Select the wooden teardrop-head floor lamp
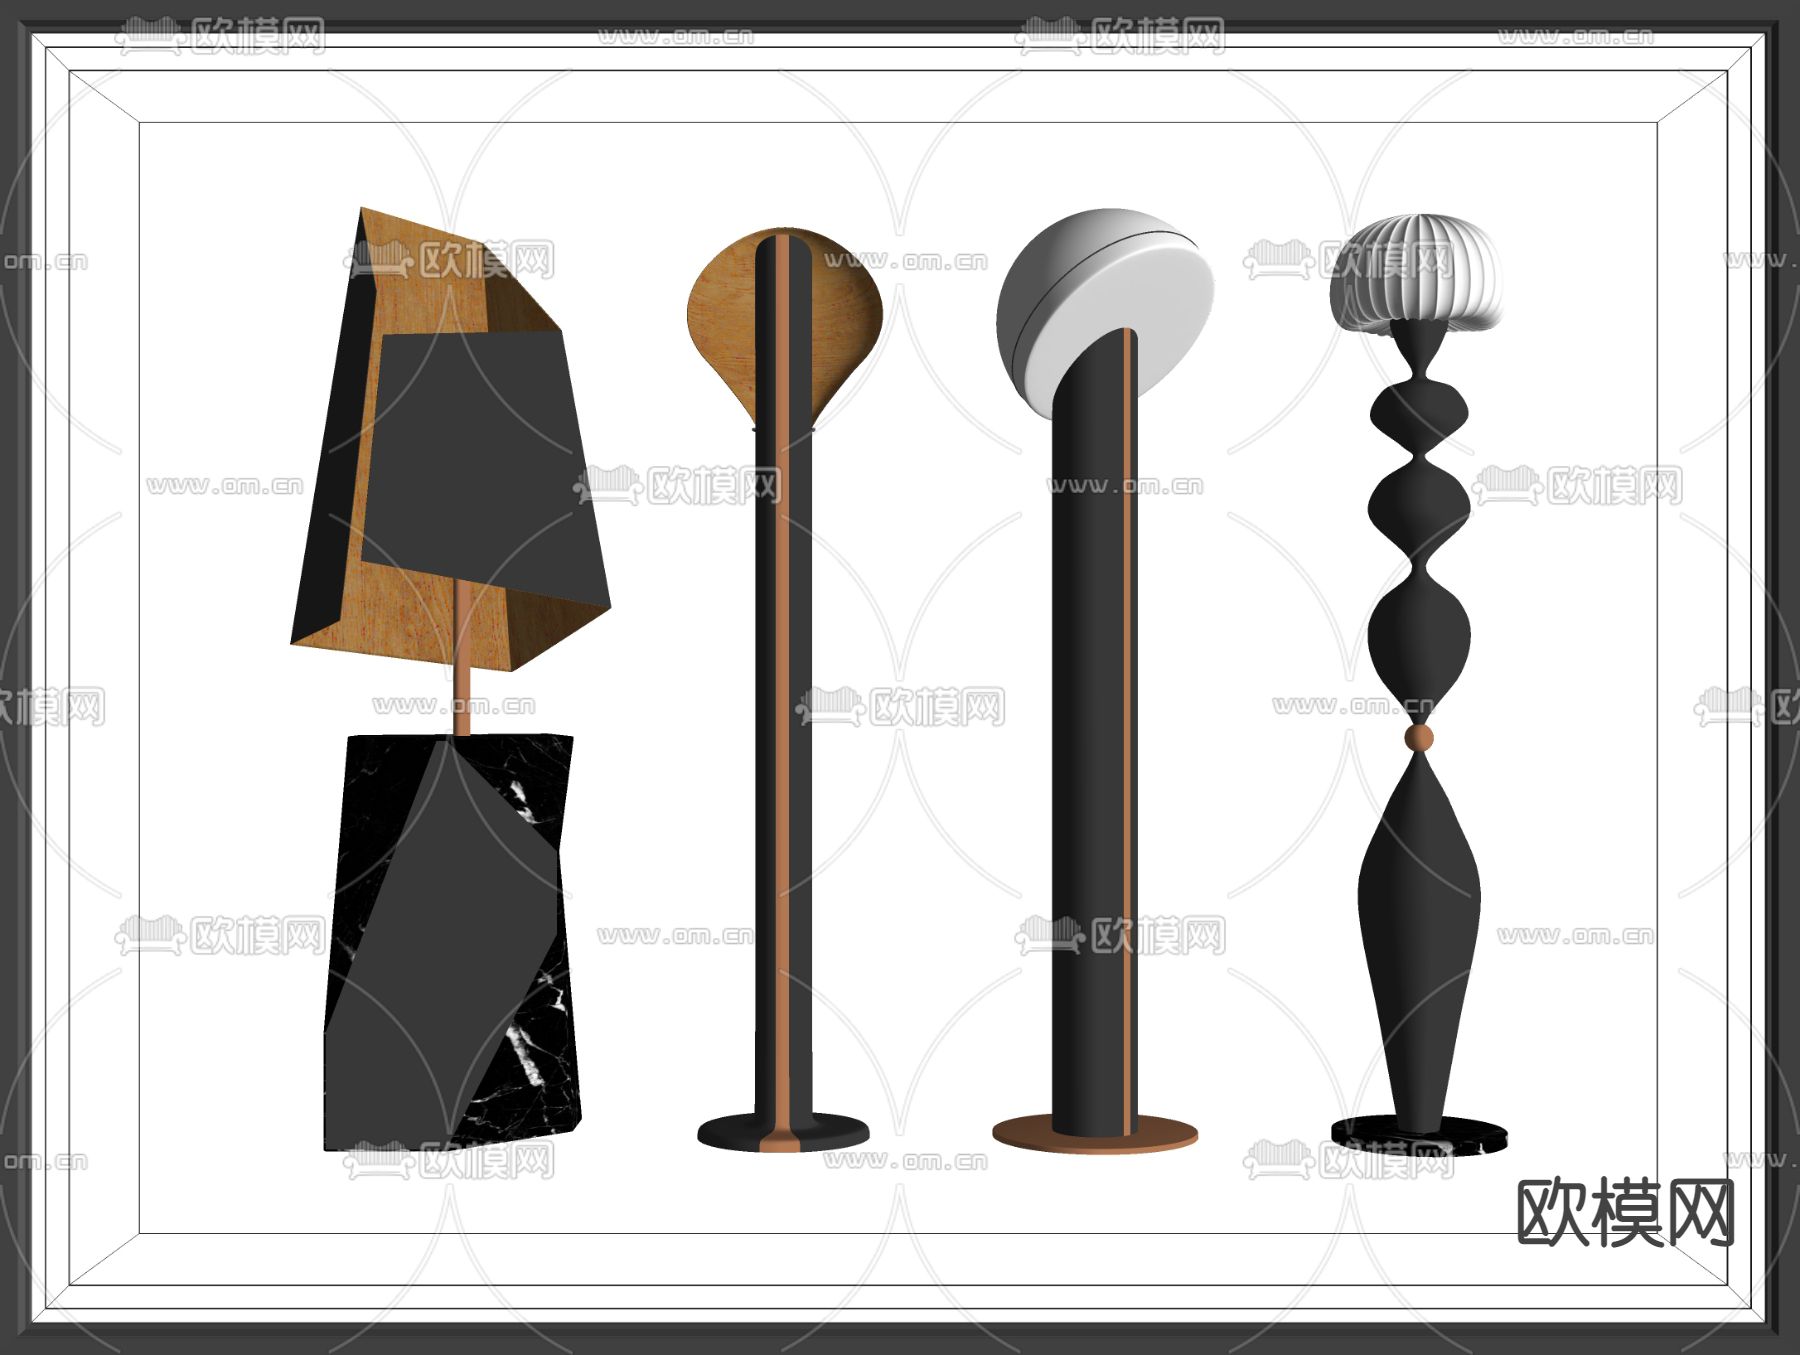 (784, 690)
